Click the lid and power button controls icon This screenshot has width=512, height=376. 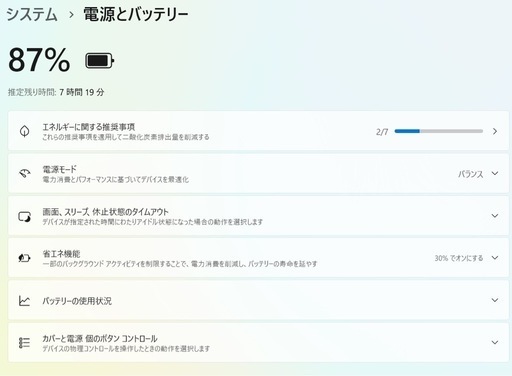[x=24, y=343]
